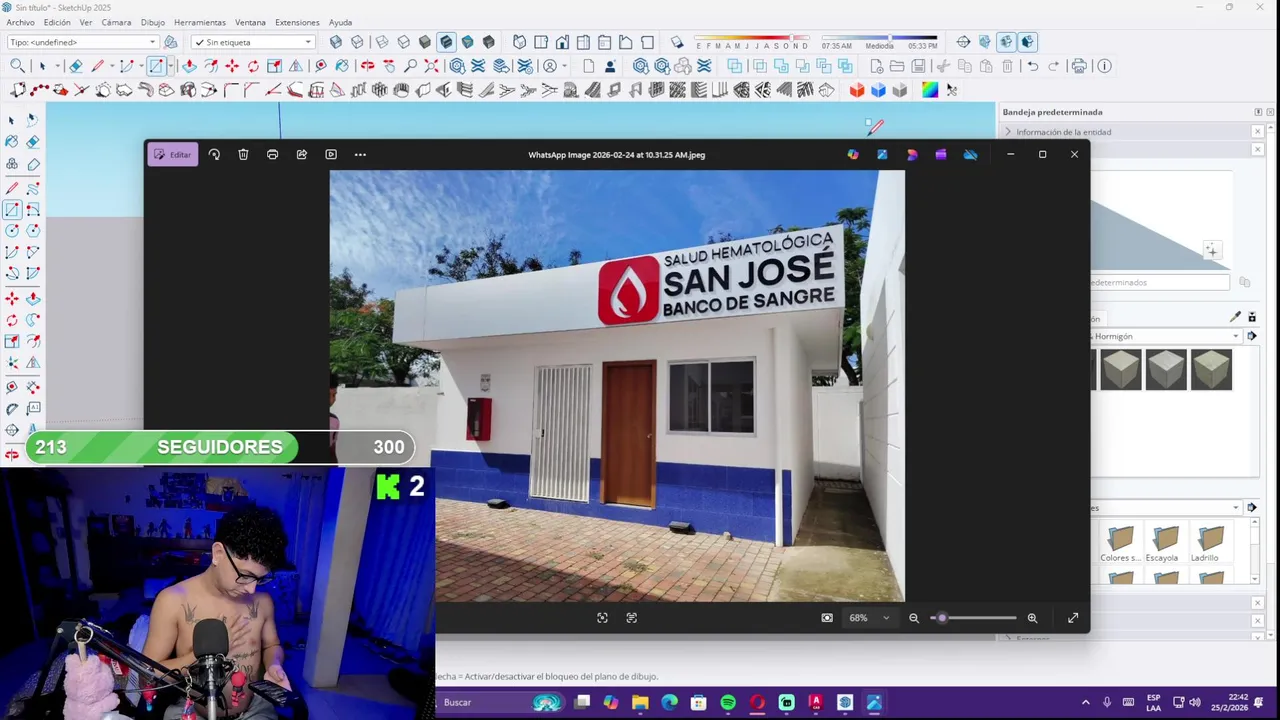Open the Tipo undefined dropdown

(83, 42)
